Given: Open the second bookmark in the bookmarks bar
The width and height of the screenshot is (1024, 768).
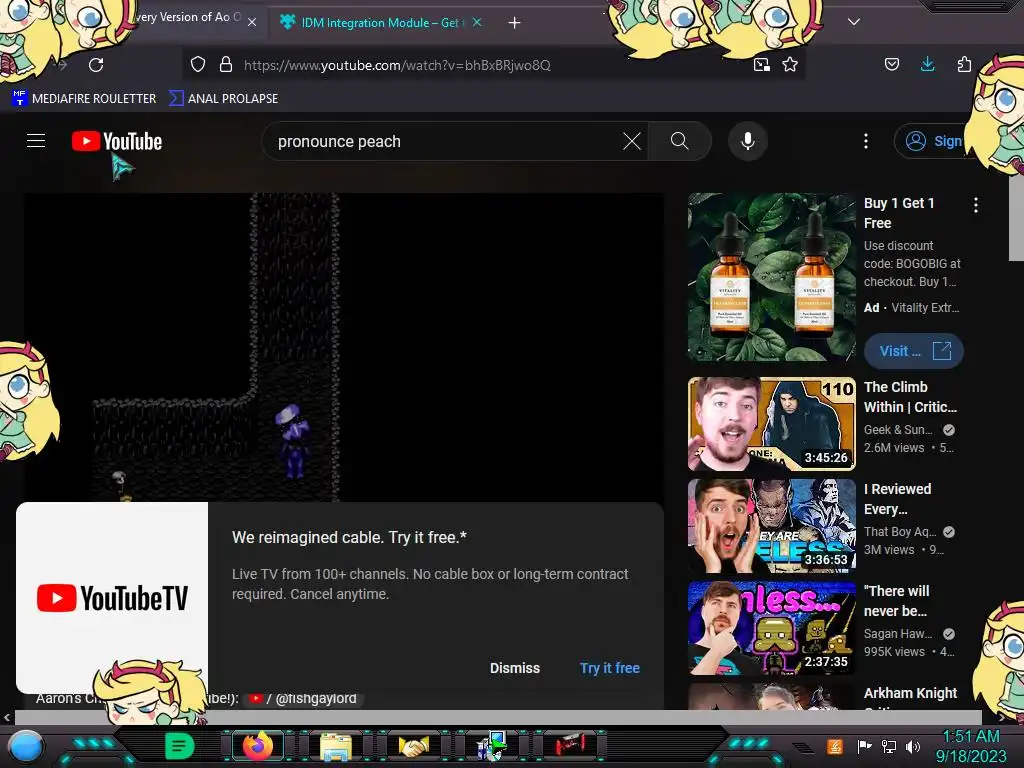Looking at the screenshot, I should pyautogui.click(x=224, y=99).
